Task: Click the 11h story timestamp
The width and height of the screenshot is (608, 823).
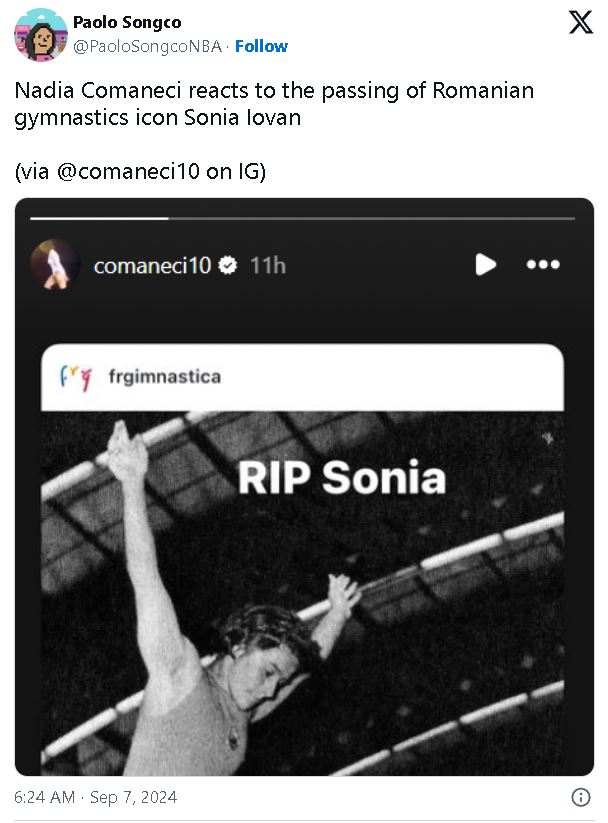Action: click(267, 266)
